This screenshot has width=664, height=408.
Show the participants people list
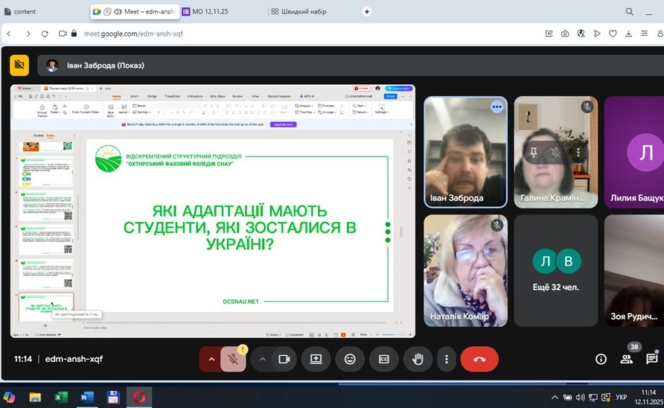coord(627,359)
